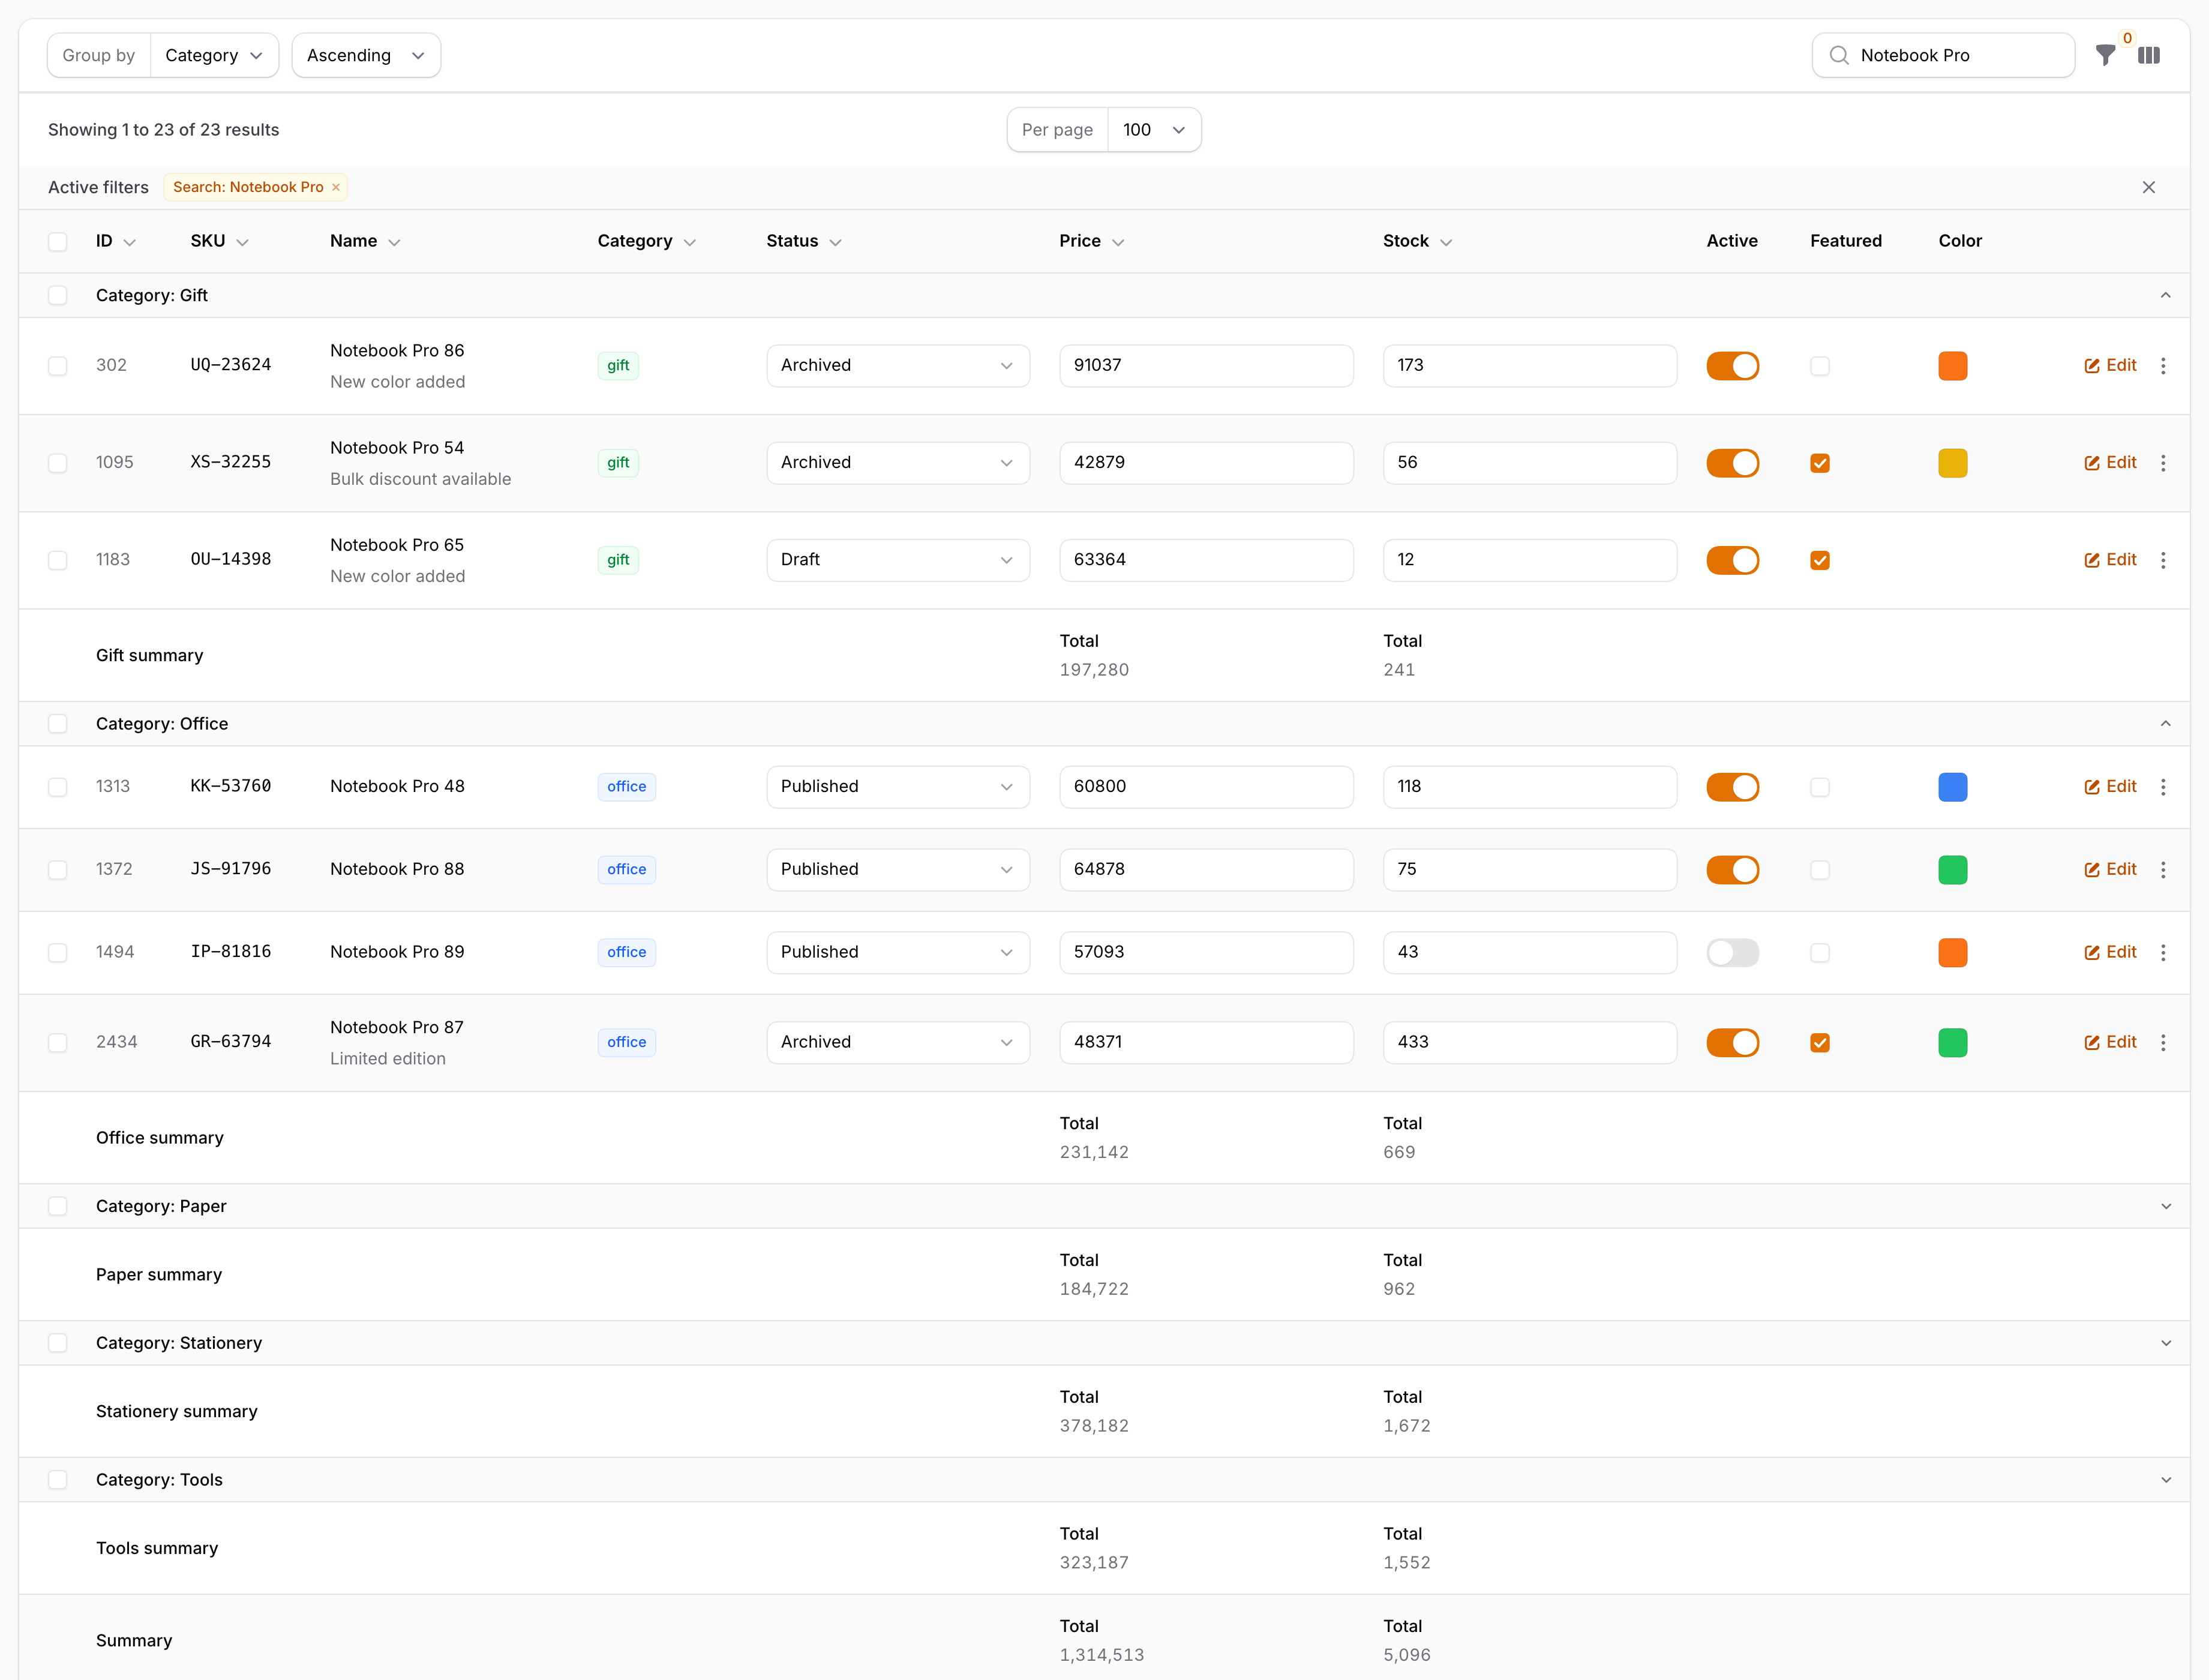Open more actions for Notebook Pro 54
The width and height of the screenshot is (2209, 1680).
pyautogui.click(x=2163, y=463)
